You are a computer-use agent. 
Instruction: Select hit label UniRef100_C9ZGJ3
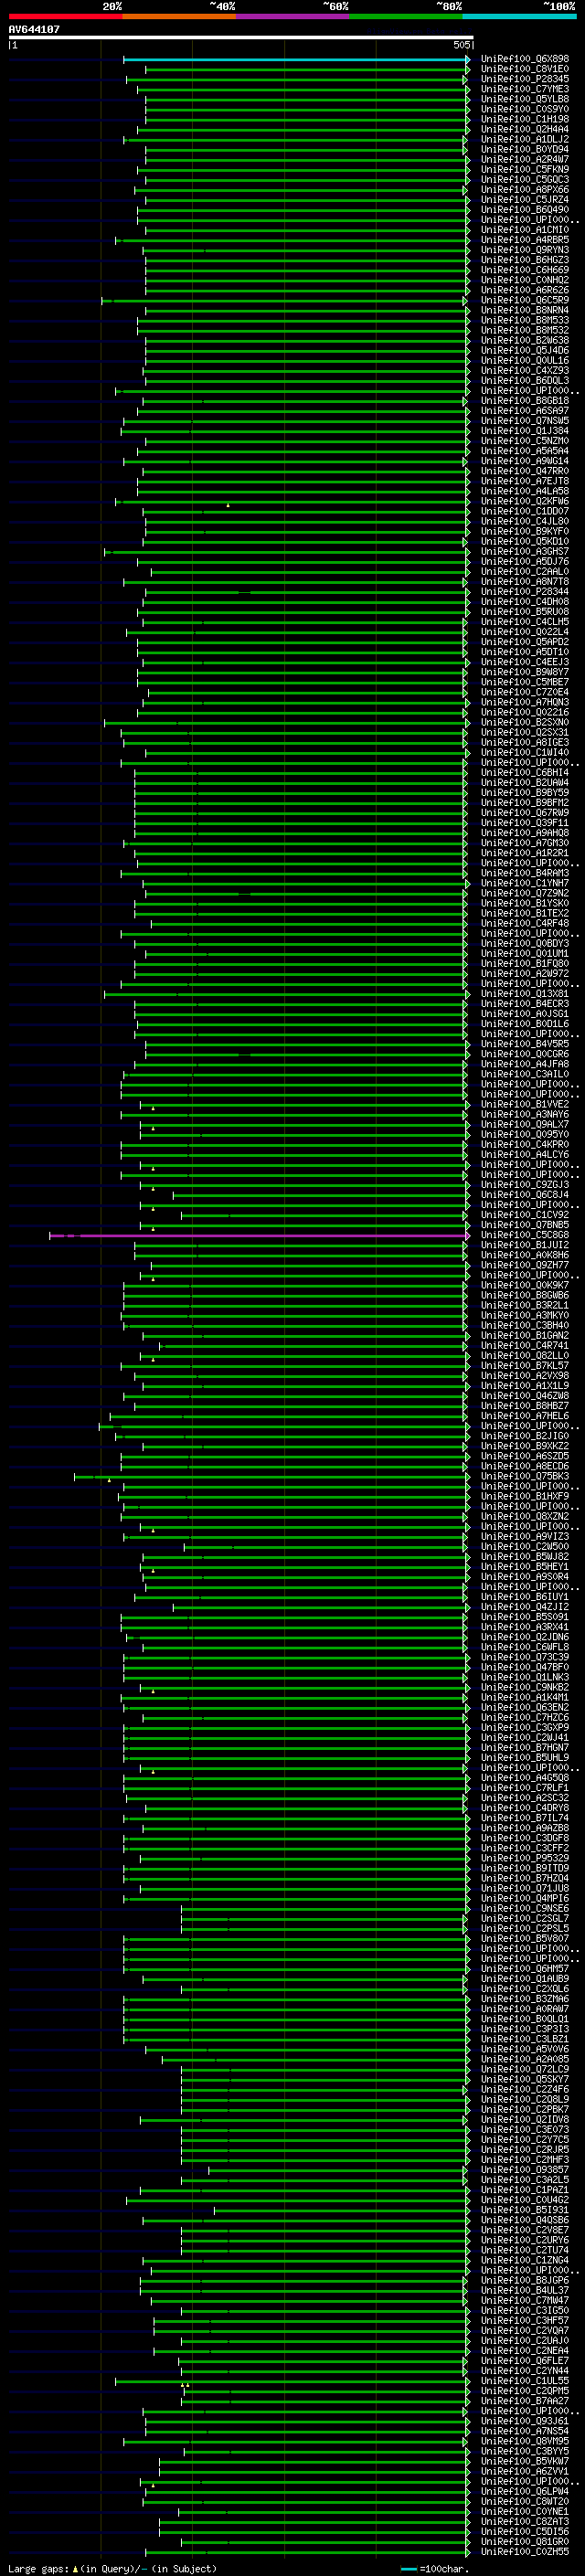pos(524,1185)
